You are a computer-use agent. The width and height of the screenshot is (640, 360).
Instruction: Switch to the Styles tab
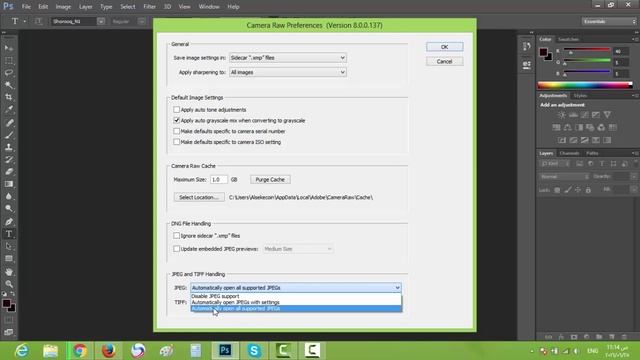pyautogui.click(x=580, y=96)
